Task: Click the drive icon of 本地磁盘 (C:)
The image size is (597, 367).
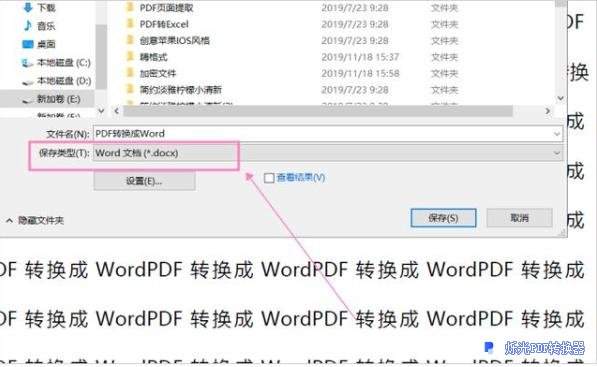Action: [x=27, y=63]
